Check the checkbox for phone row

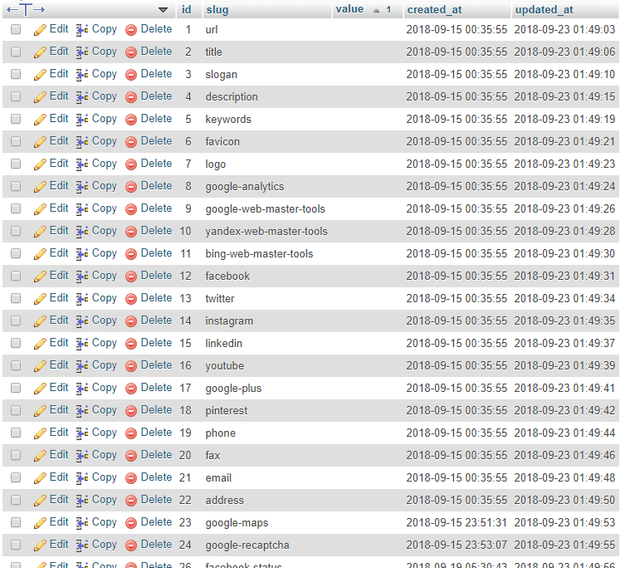[x=16, y=433]
